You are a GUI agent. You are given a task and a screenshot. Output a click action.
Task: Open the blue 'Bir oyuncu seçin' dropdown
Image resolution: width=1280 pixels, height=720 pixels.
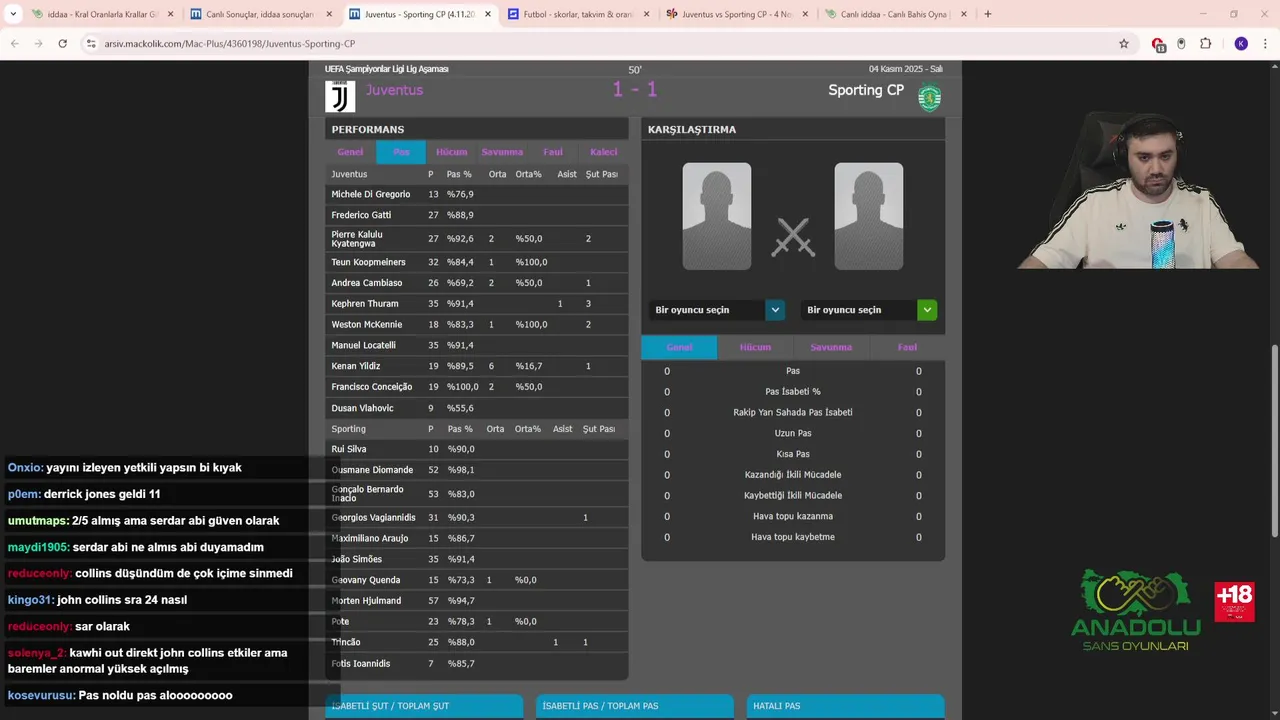(x=717, y=310)
